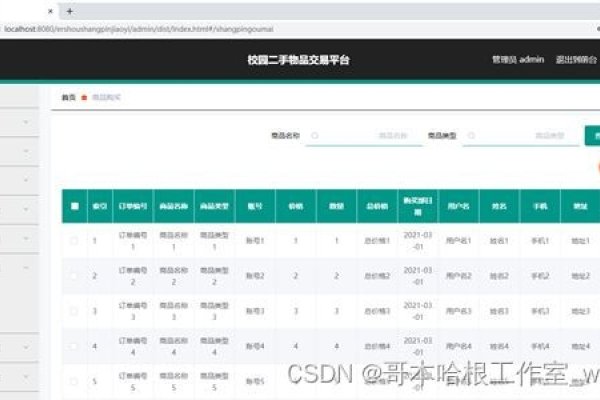600x400 pixels.
Task: Focus the localhost address bar URL
Action: tap(139, 29)
